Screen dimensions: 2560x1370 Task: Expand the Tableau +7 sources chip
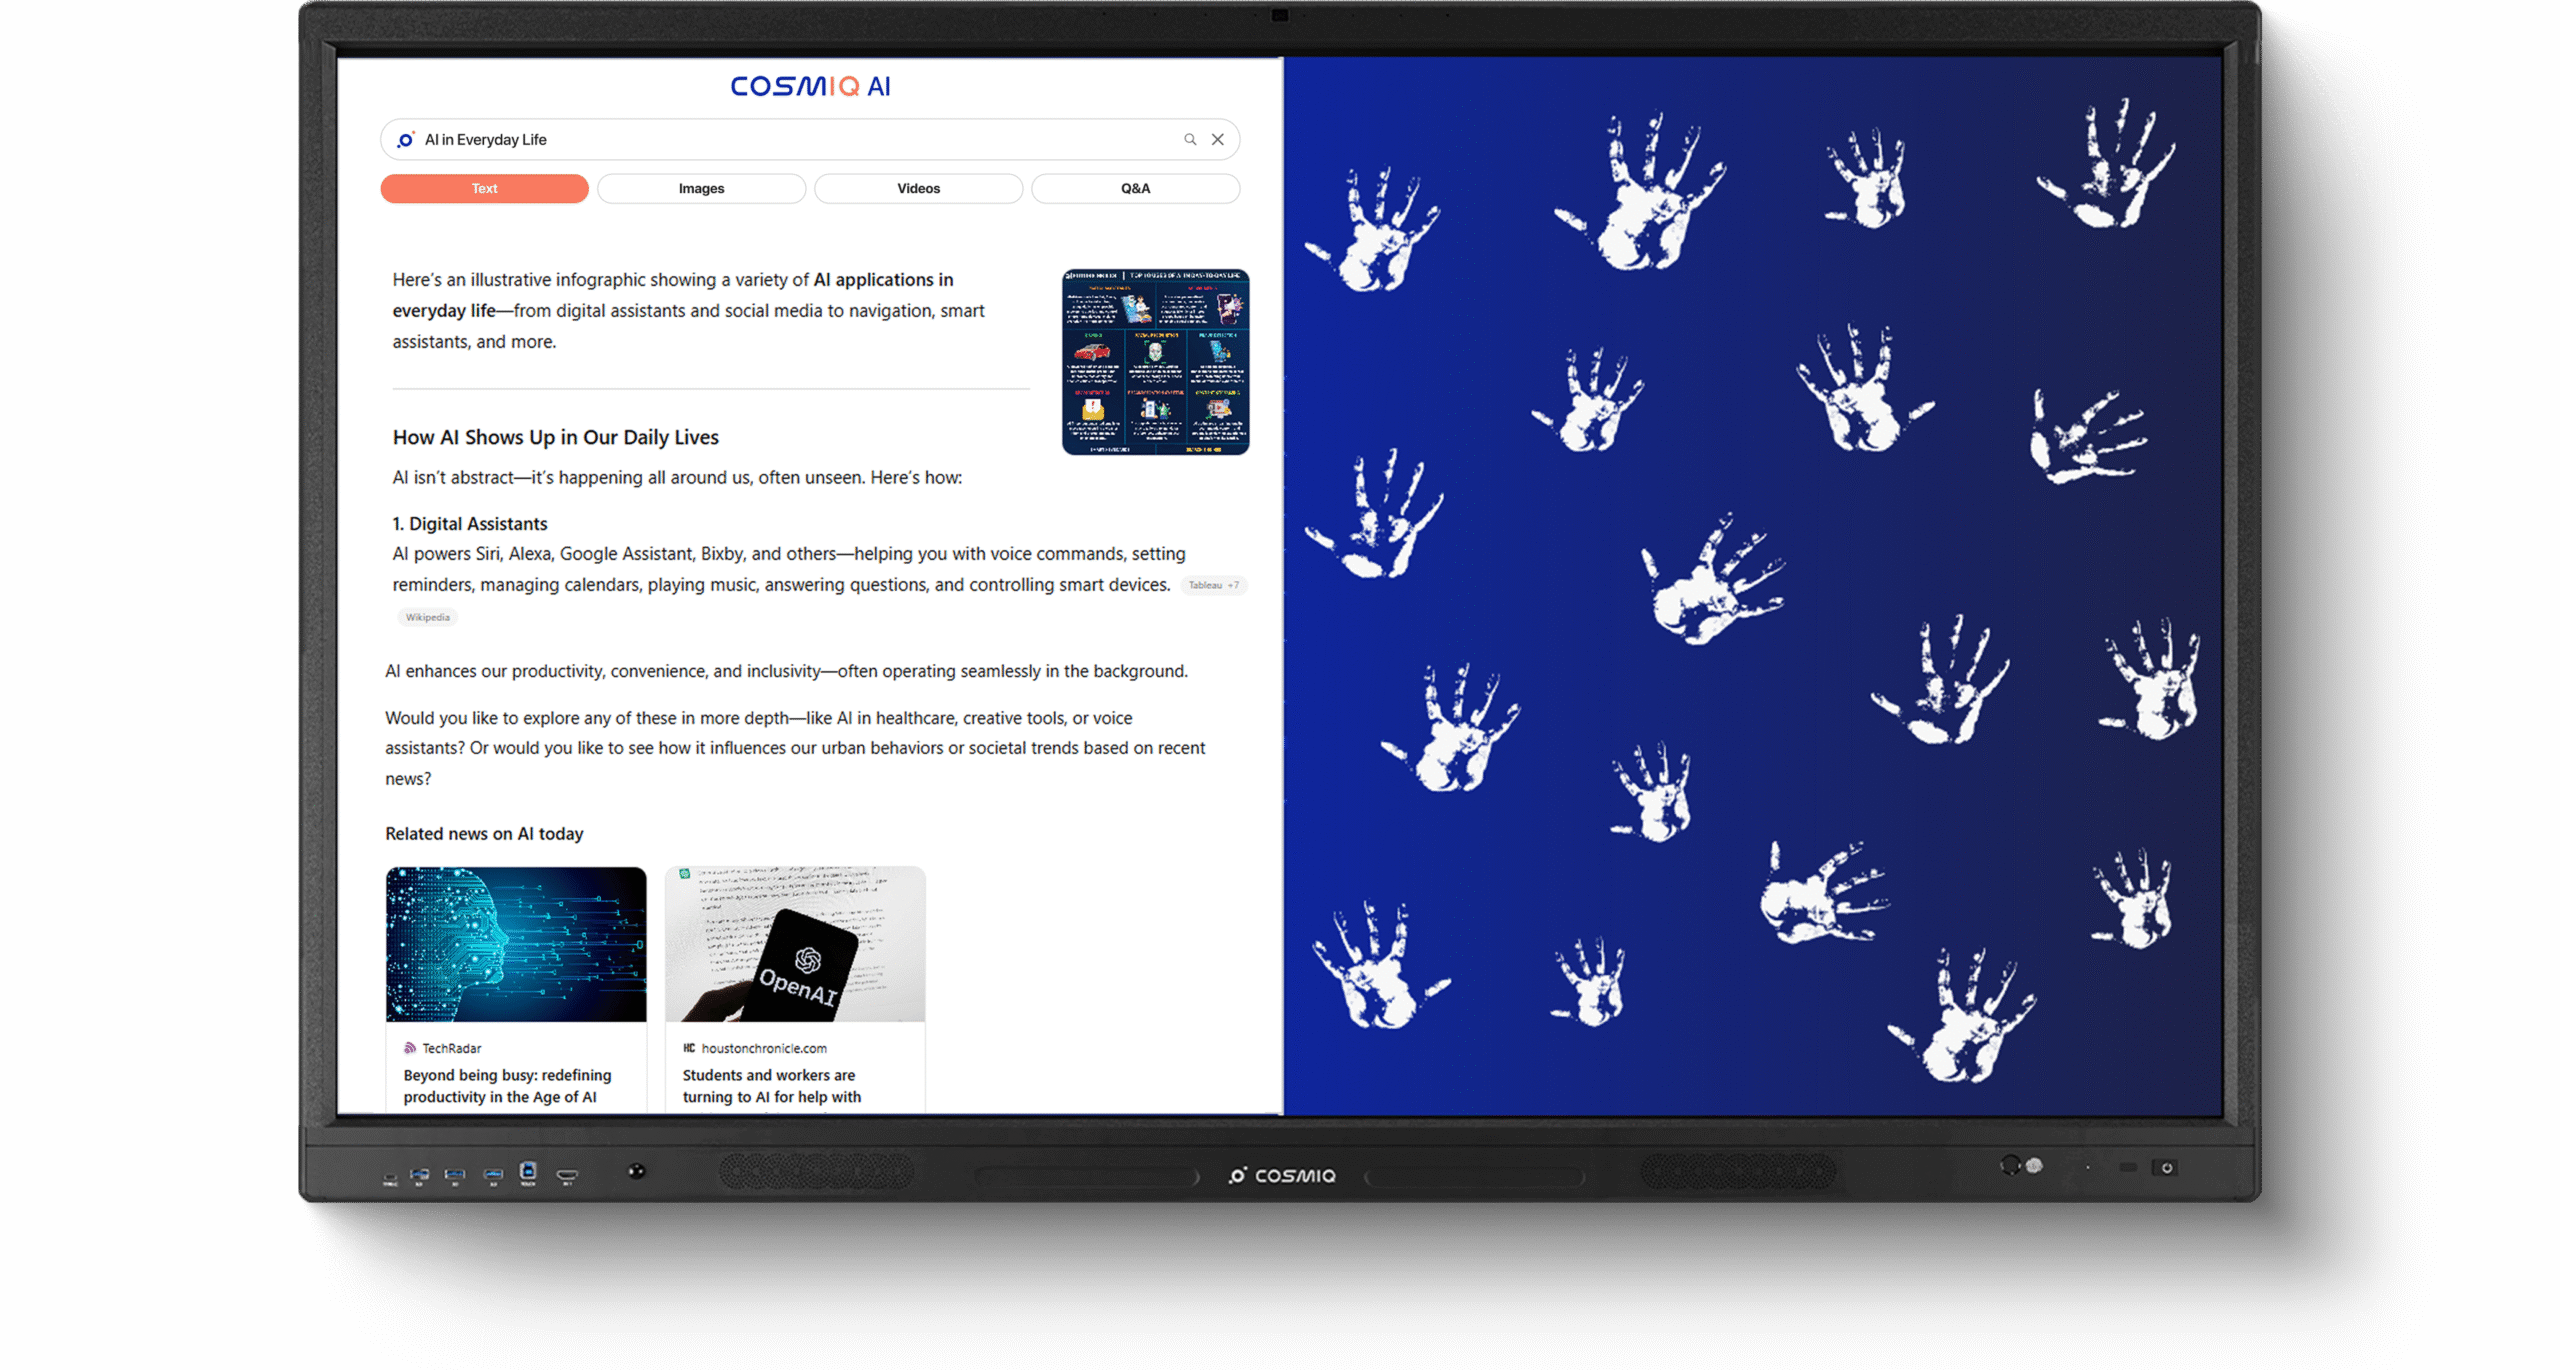click(x=1213, y=585)
